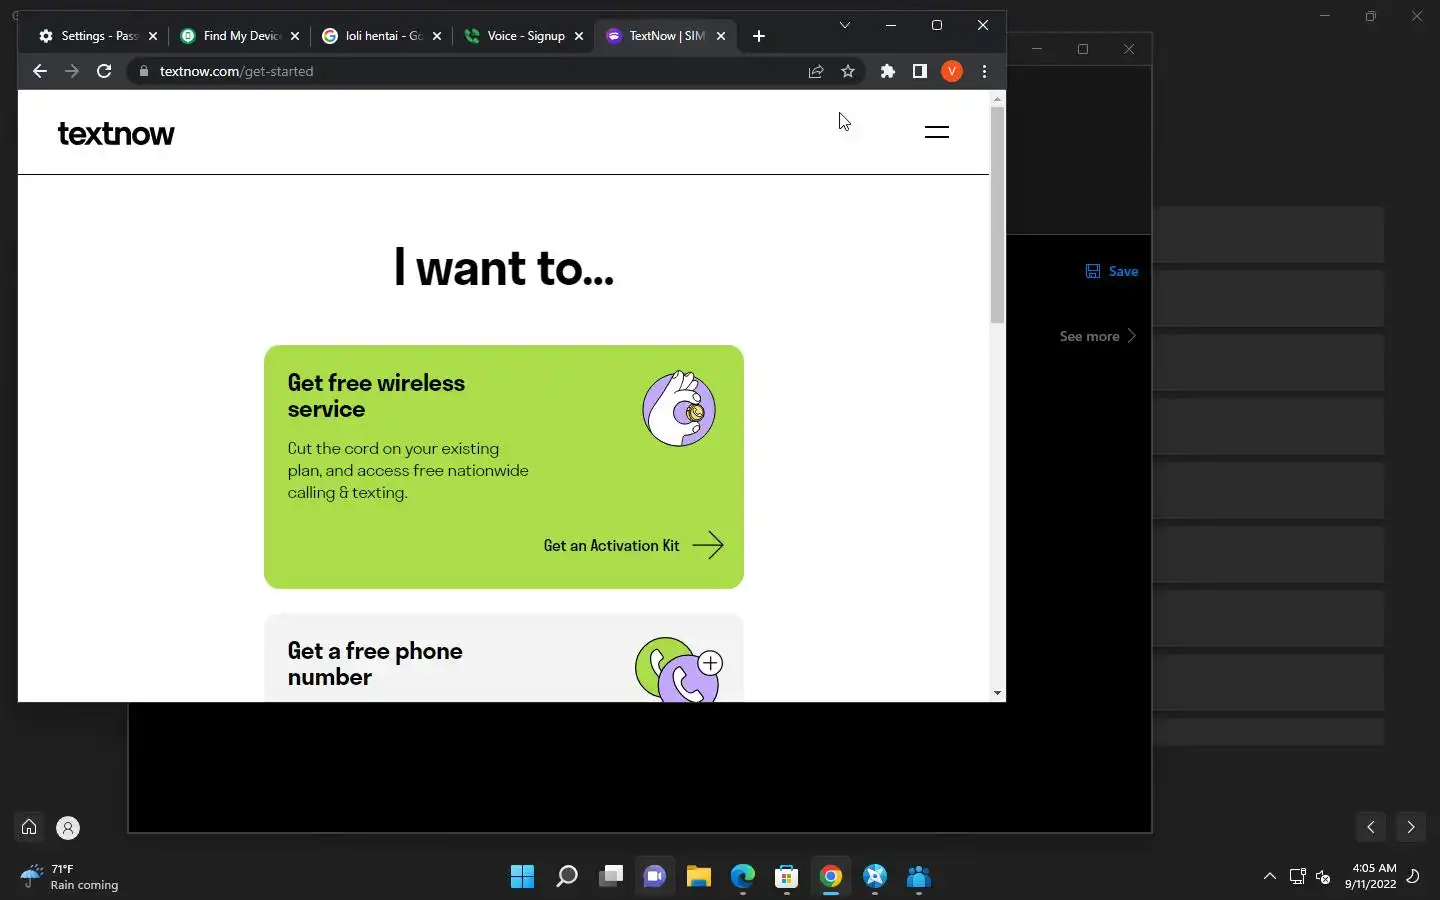This screenshot has height=900, width=1440.
Task: Switch to the Voice - Signup tab
Action: (524, 36)
